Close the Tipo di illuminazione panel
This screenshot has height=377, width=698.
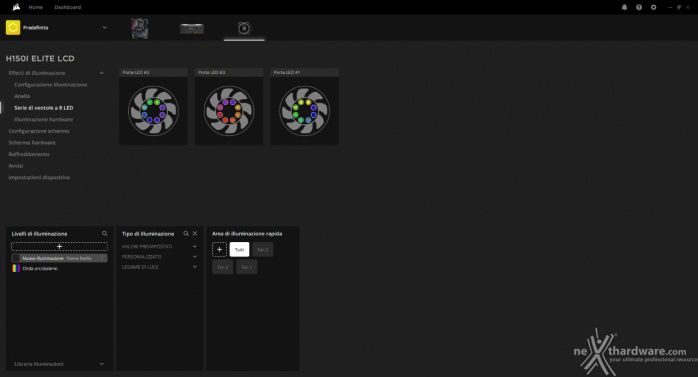click(x=195, y=233)
